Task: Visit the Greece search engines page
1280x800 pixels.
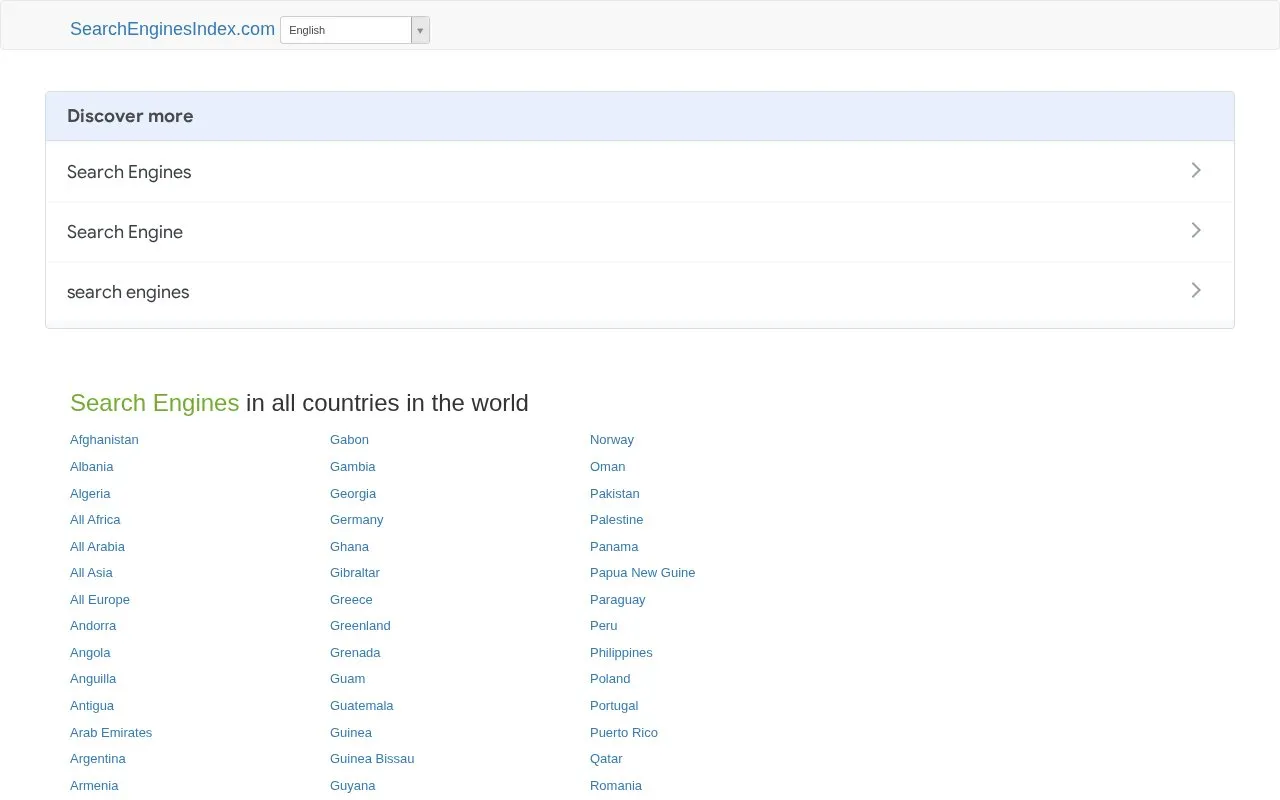Action: click(351, 600)
